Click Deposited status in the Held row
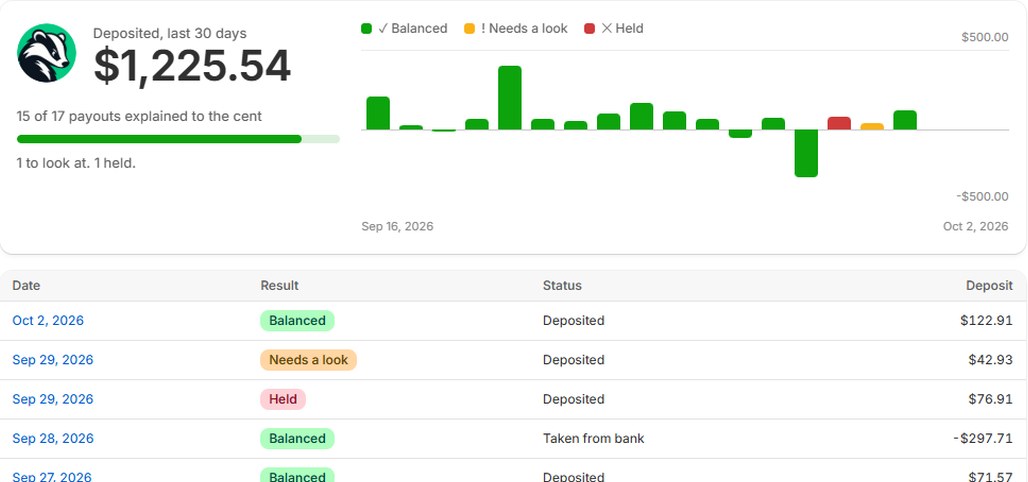The width and height of the screenshot is (1028, 482). 574,399
